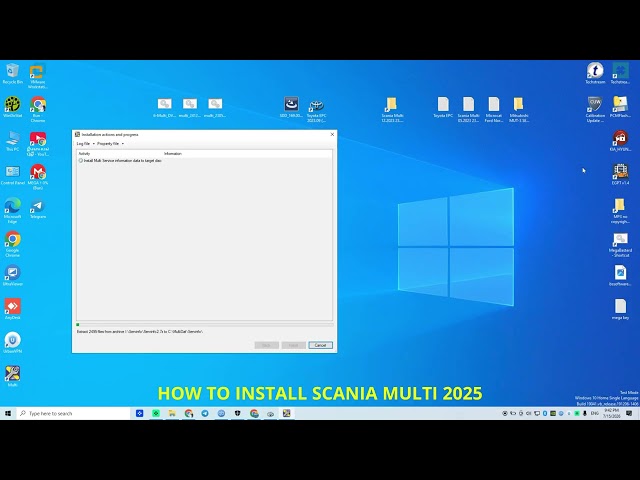Viewport: 640px width, 480px height.
Task: Open the VMware Workstation desktop icon
Action: (38, 76)
